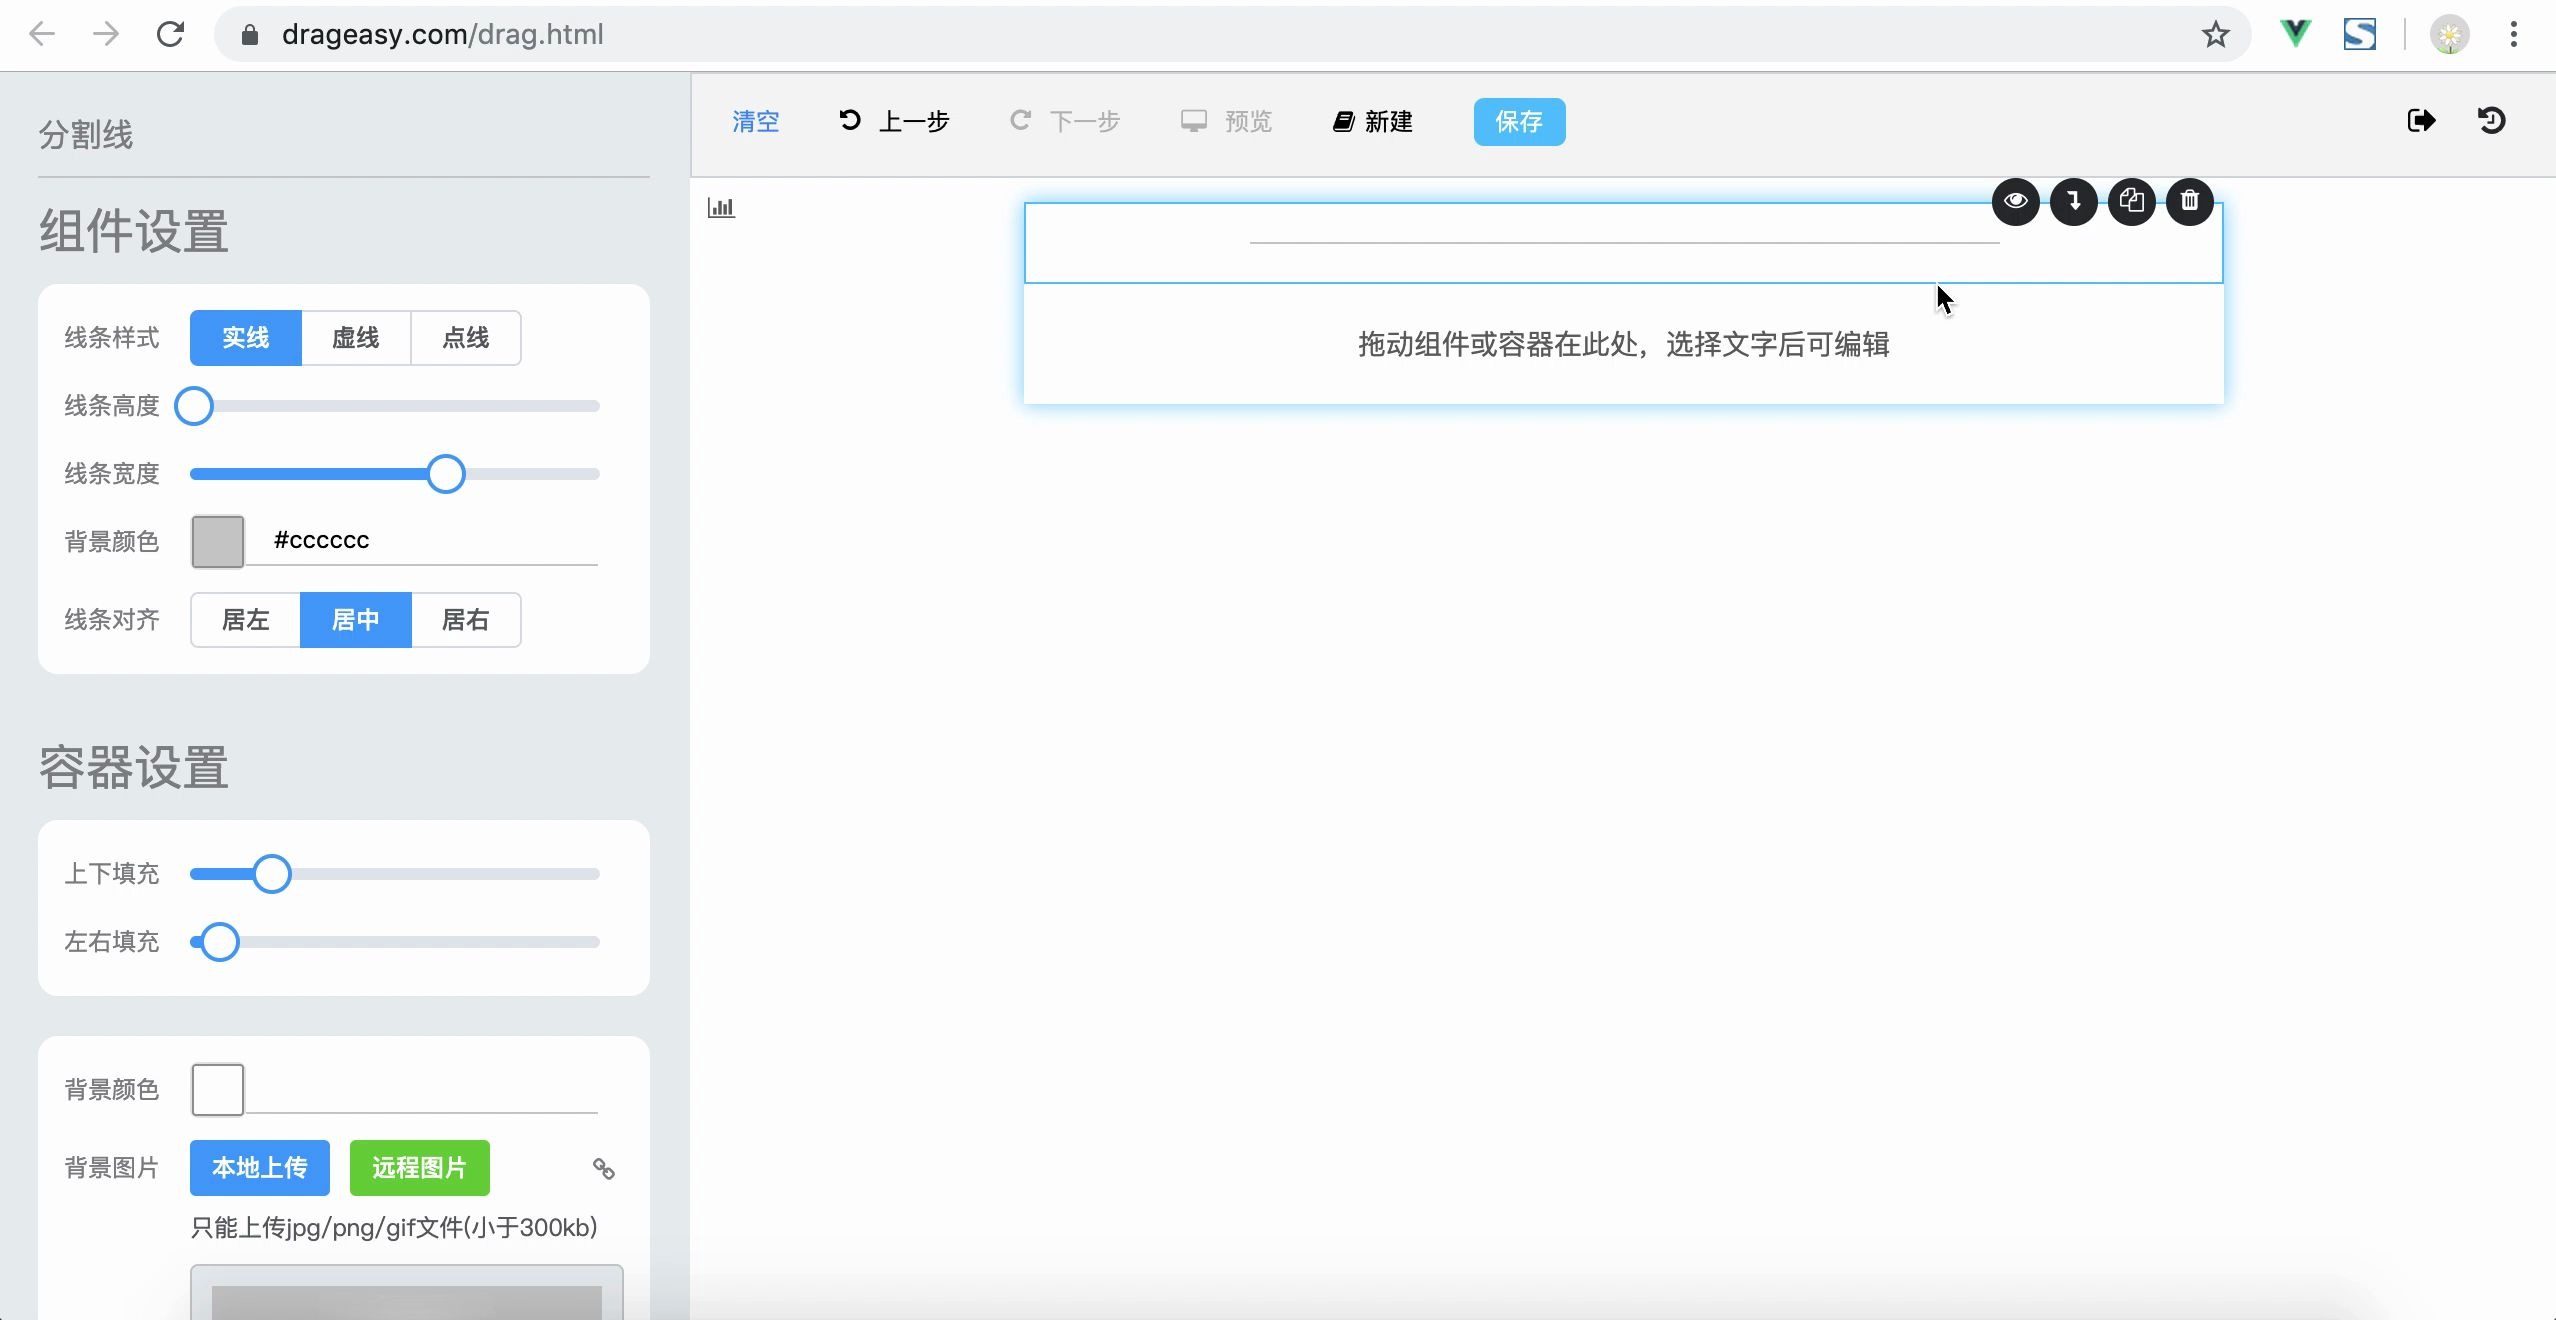Click the 新建 new toolbar item
The height and width of the screenshot is (1320, 2556).
click(x=1373, y=122)
